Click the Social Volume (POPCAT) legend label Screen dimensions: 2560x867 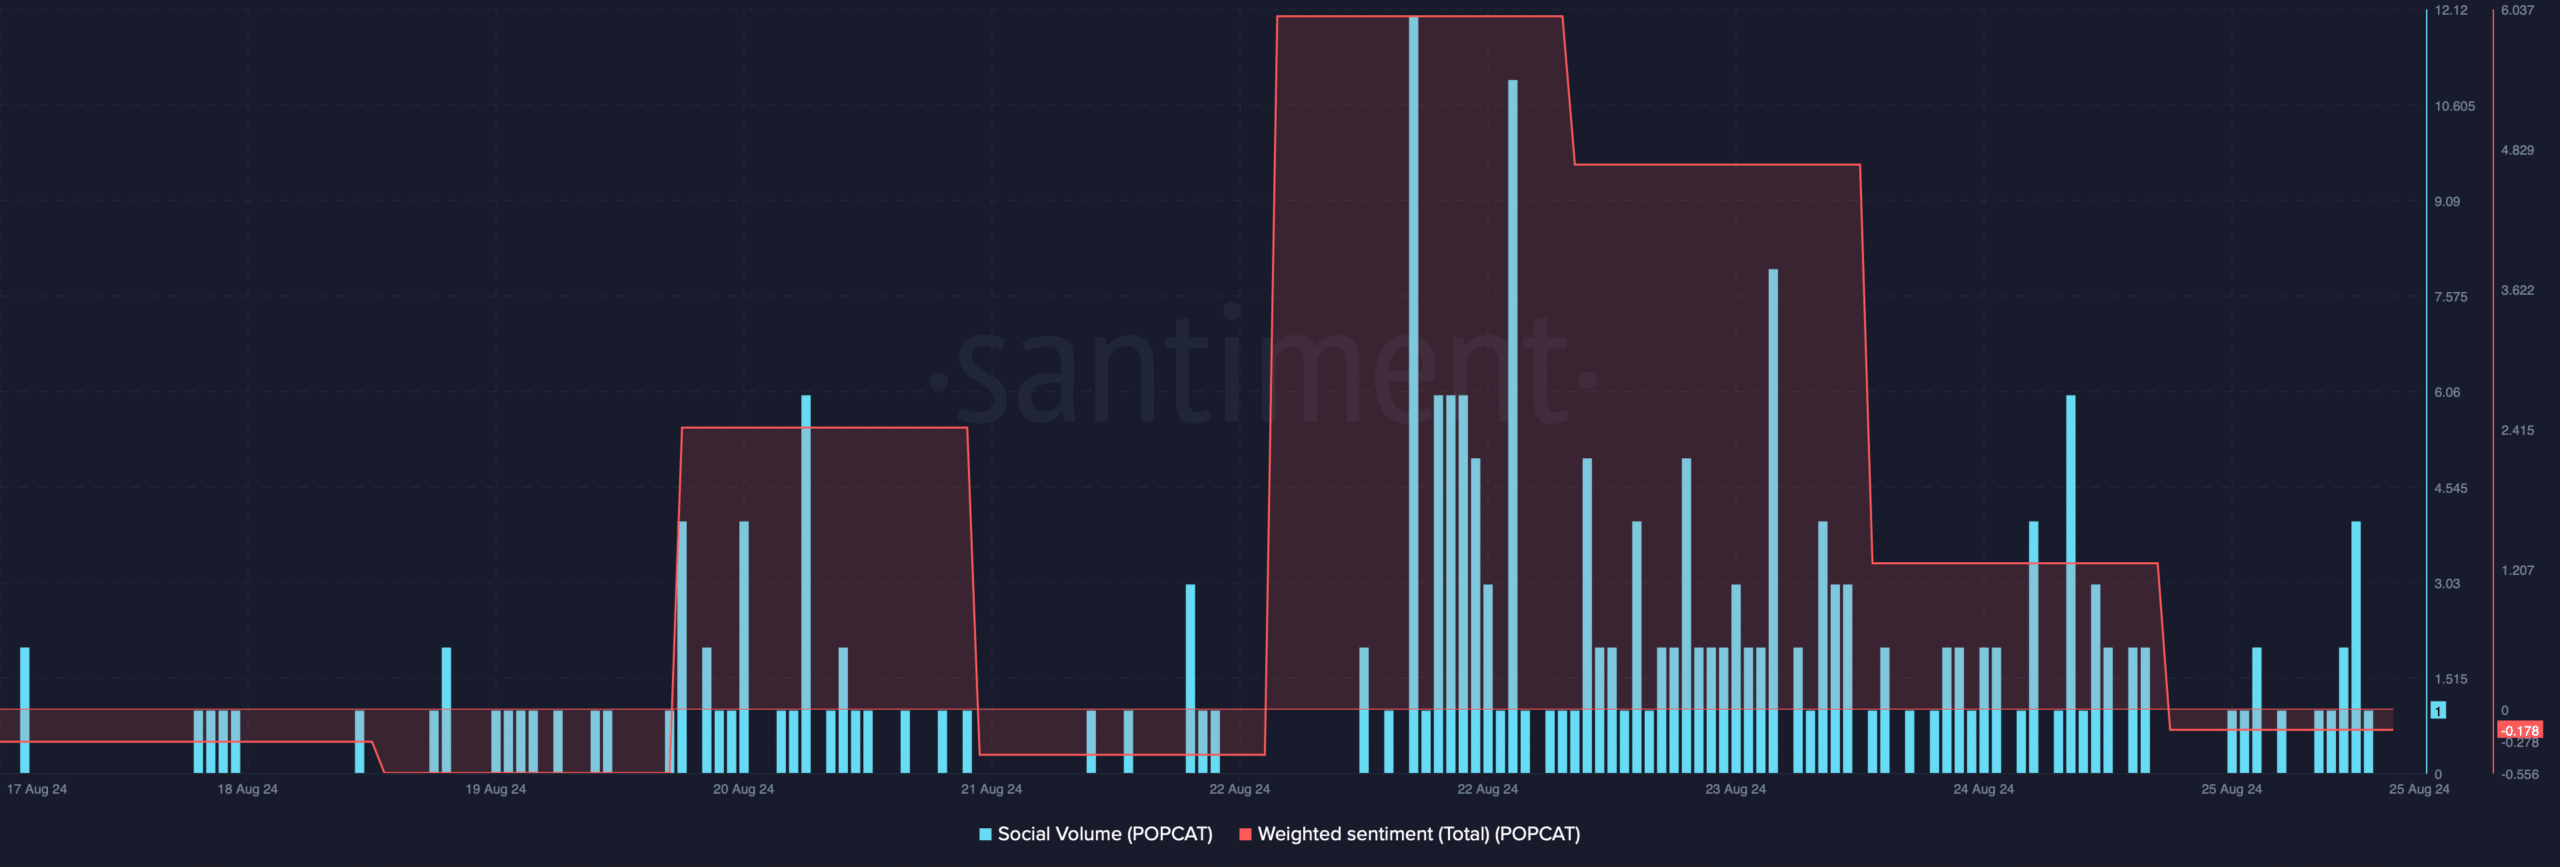click(x=1104, y=834)
